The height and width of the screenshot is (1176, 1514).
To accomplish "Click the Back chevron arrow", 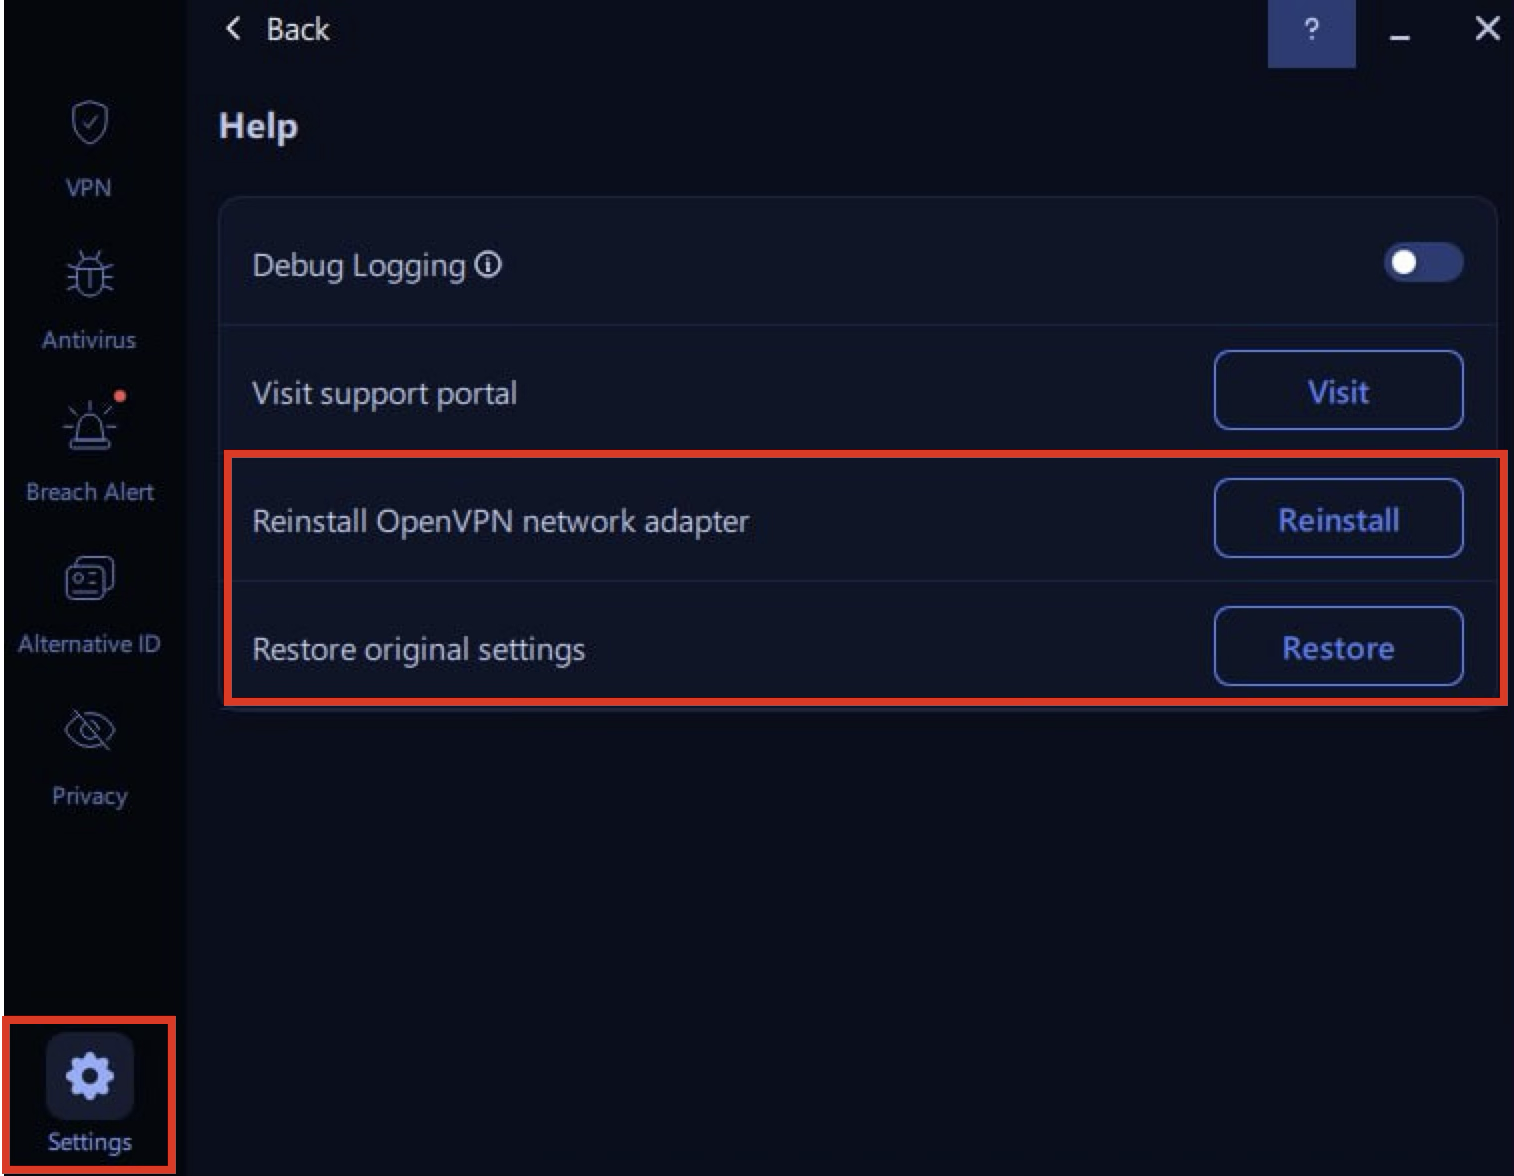I will [231, 29].
